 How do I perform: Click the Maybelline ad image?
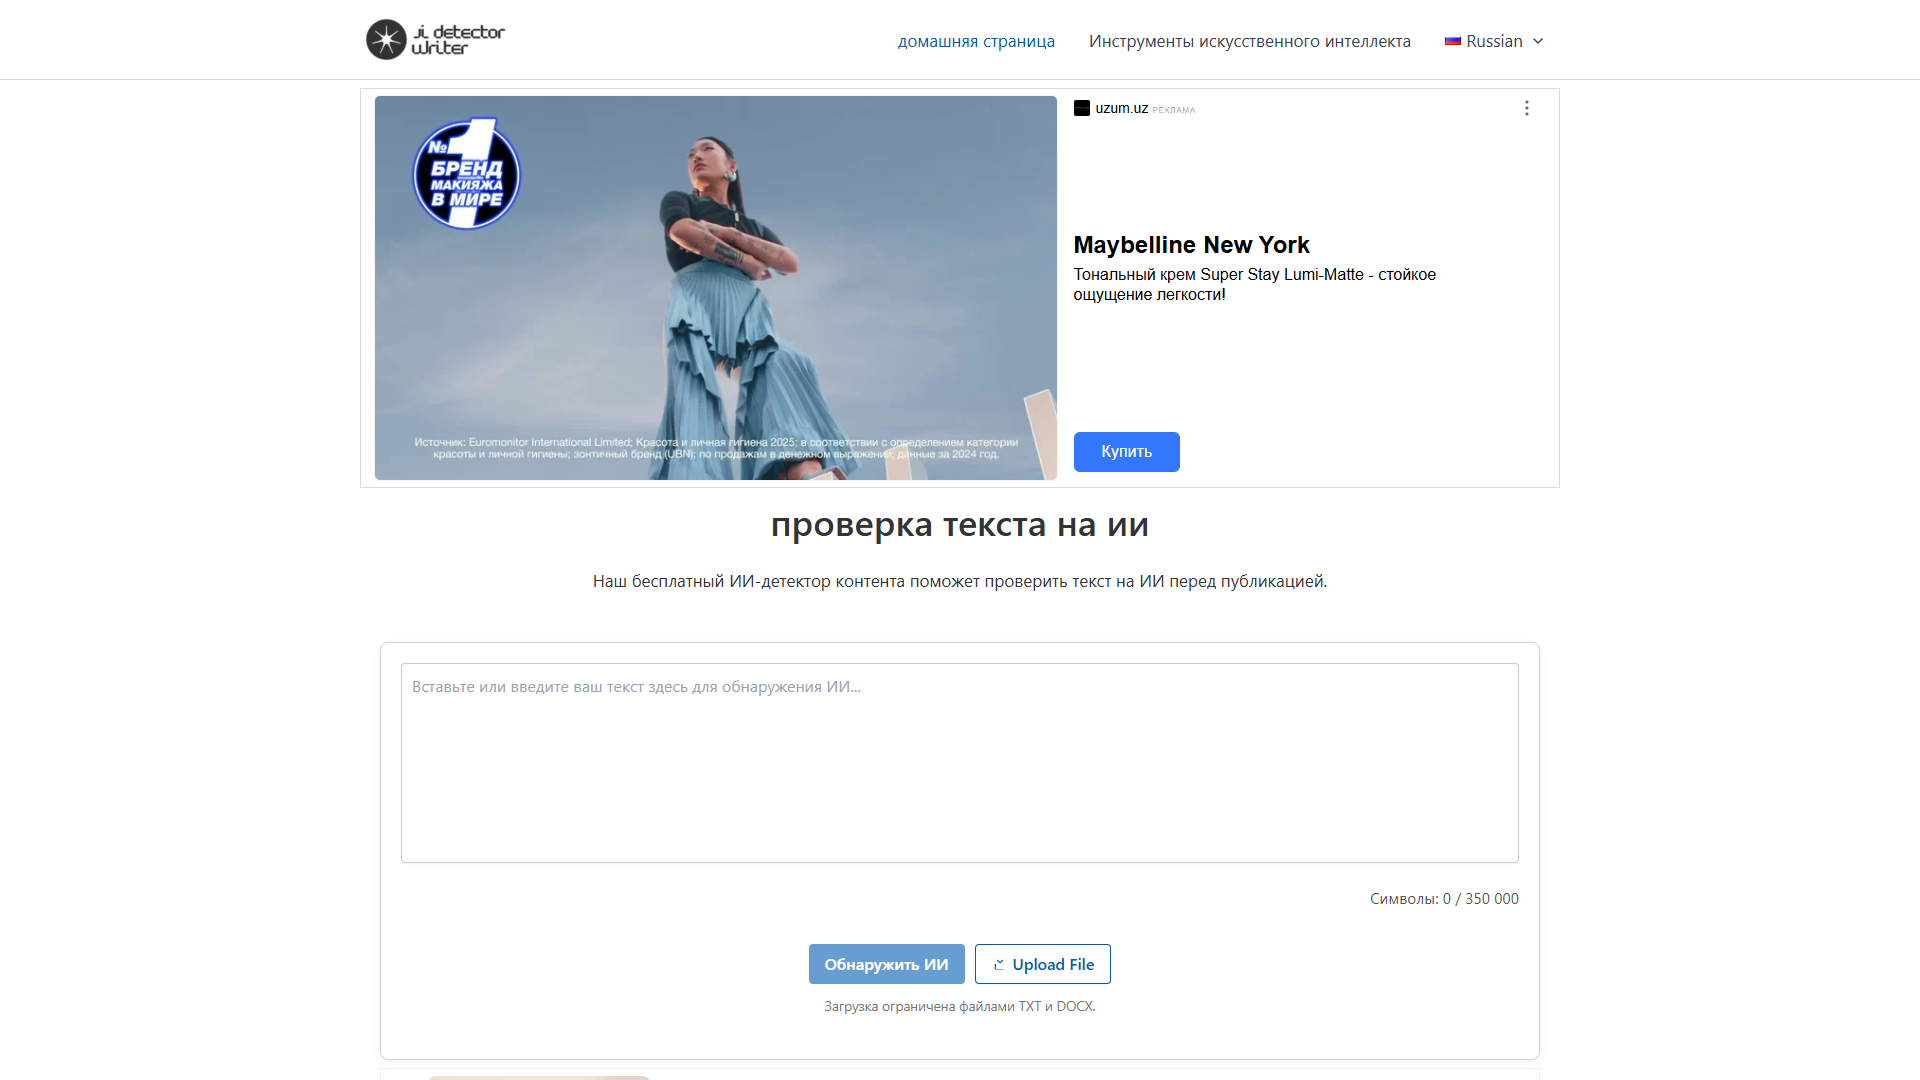click(x=716, y=288)
